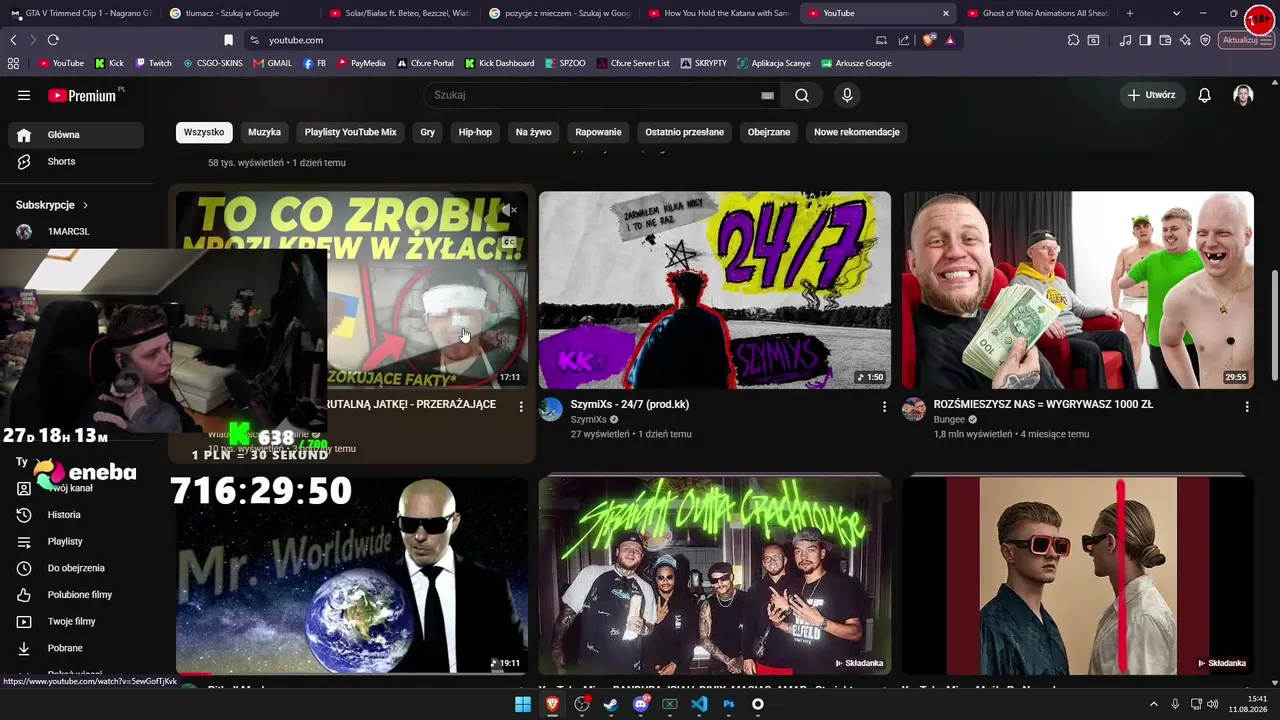Open Do obejrzenia watch later list

pos(76,568)
